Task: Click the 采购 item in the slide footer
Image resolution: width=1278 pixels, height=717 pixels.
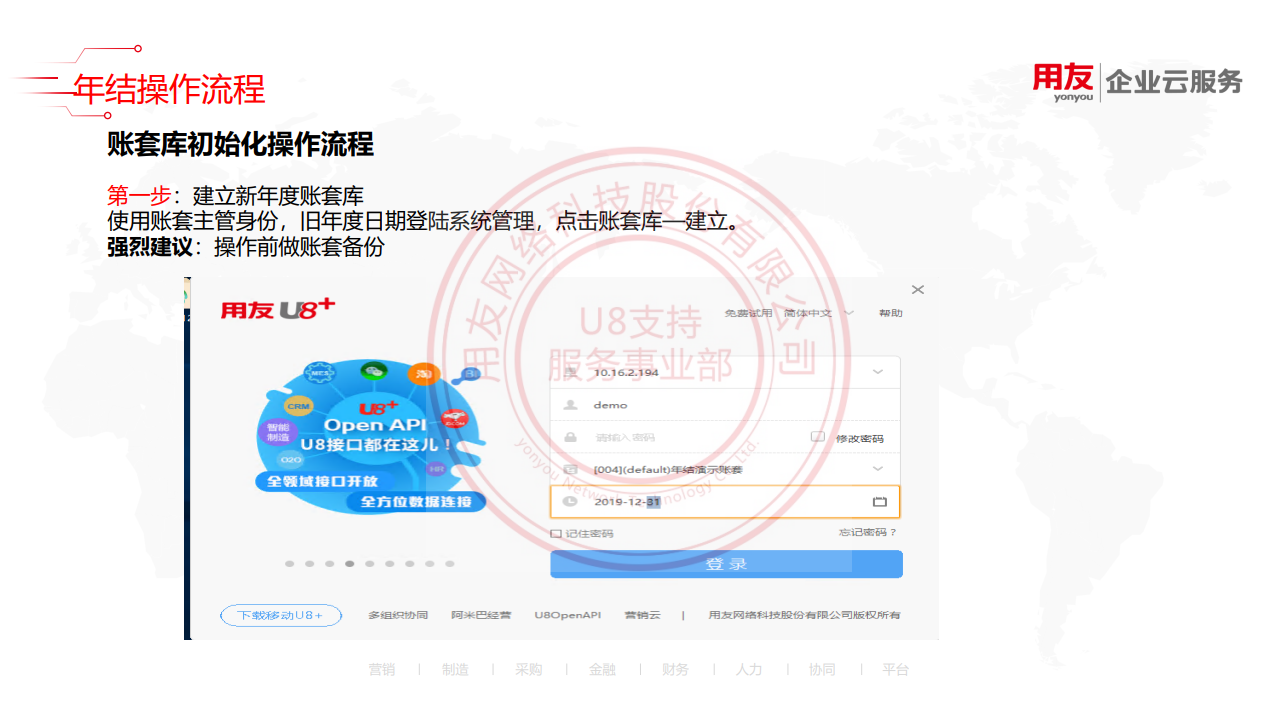Action: click(x=529, y=670)
